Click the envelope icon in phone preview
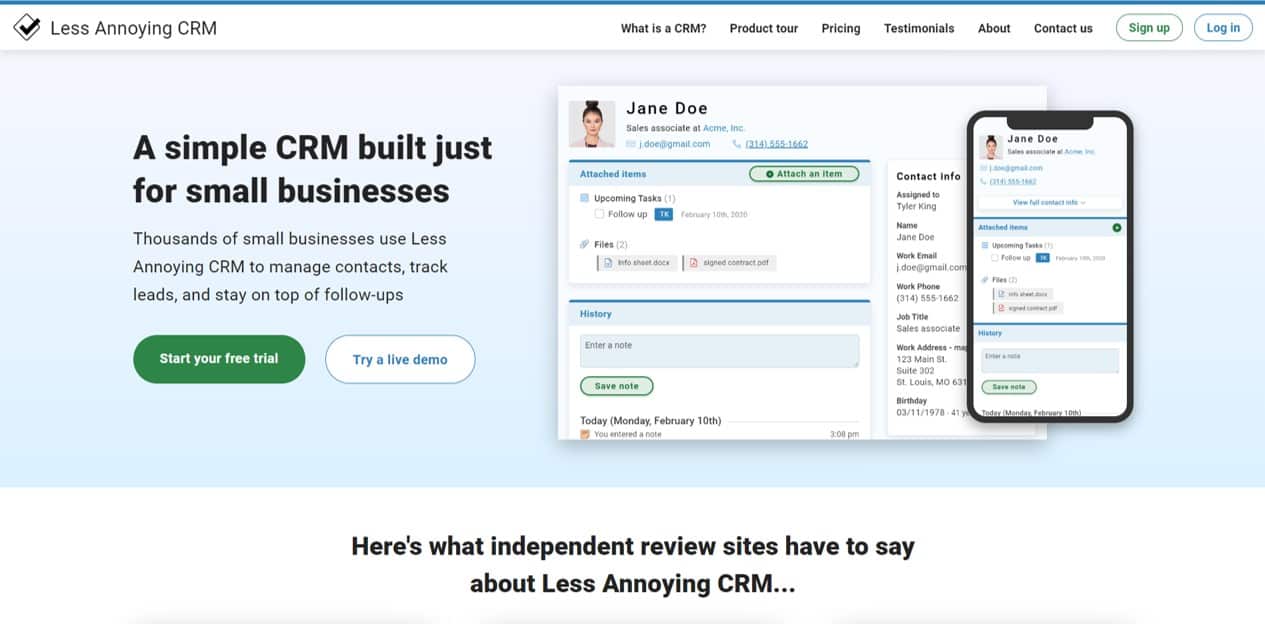The width and height of the screenshot is (1265, 624). 983,168
